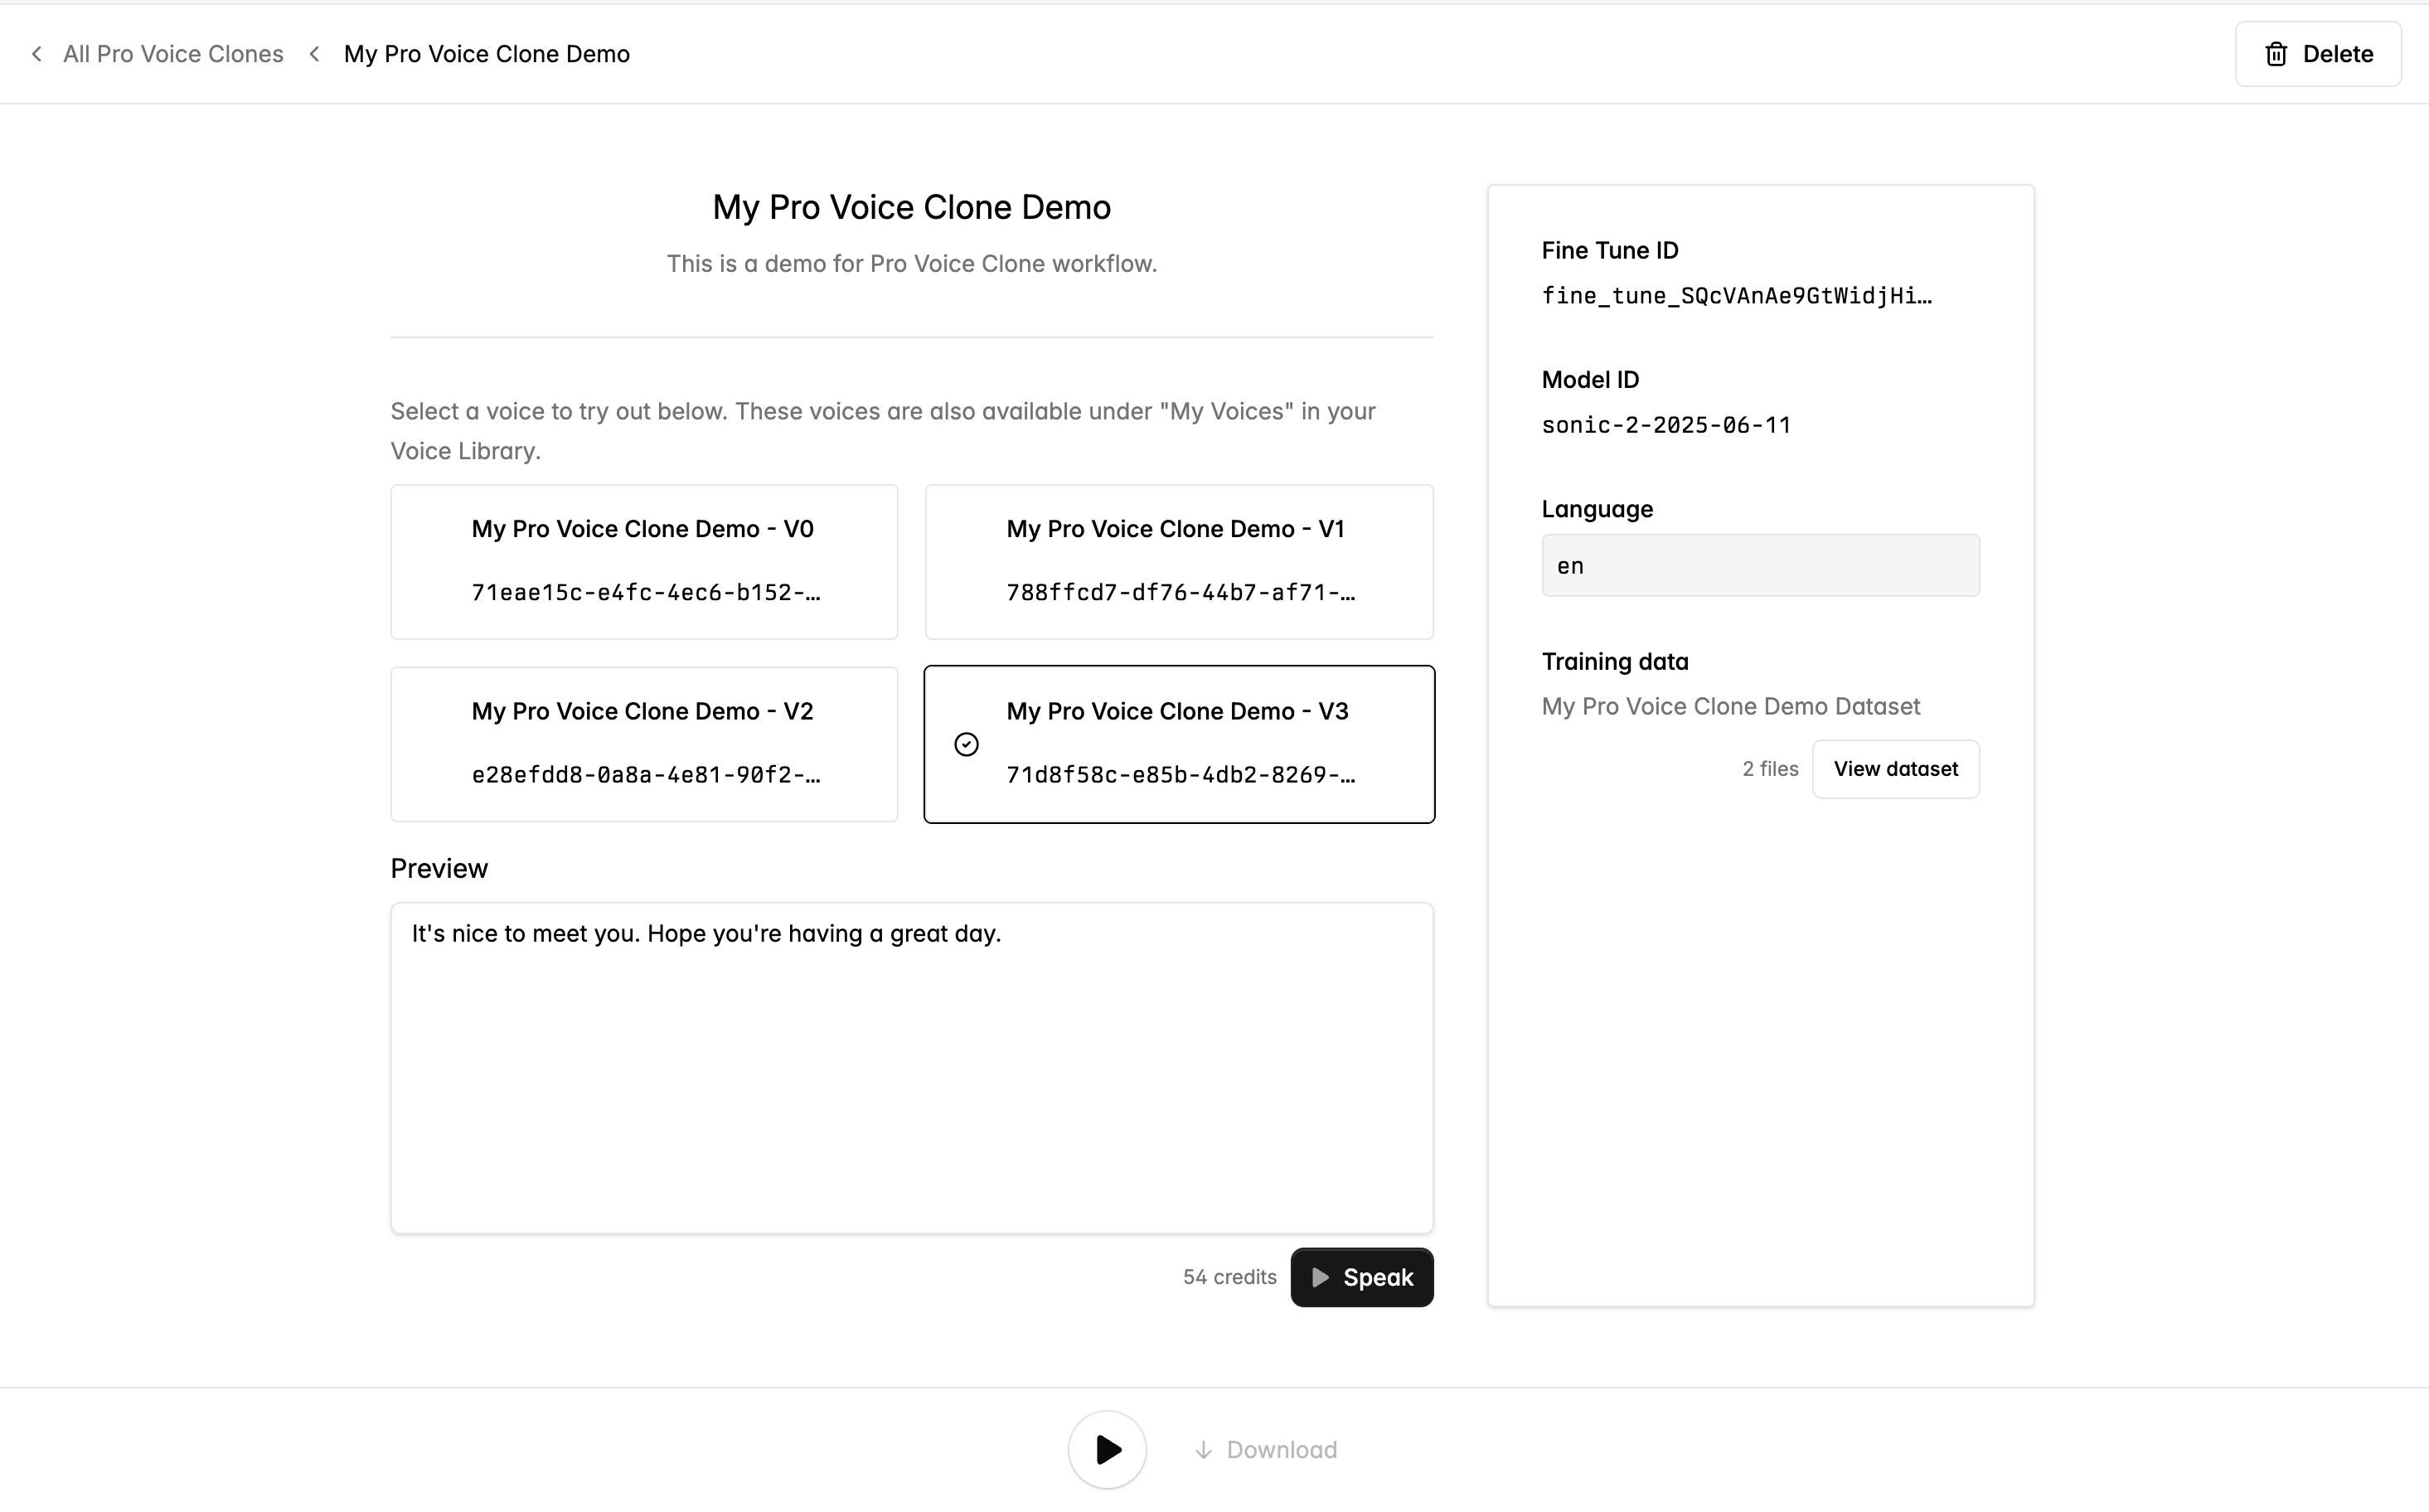
Task: Go back to All Pro Voice Clones
Action: pyautogui.click(x=173, y=54)
